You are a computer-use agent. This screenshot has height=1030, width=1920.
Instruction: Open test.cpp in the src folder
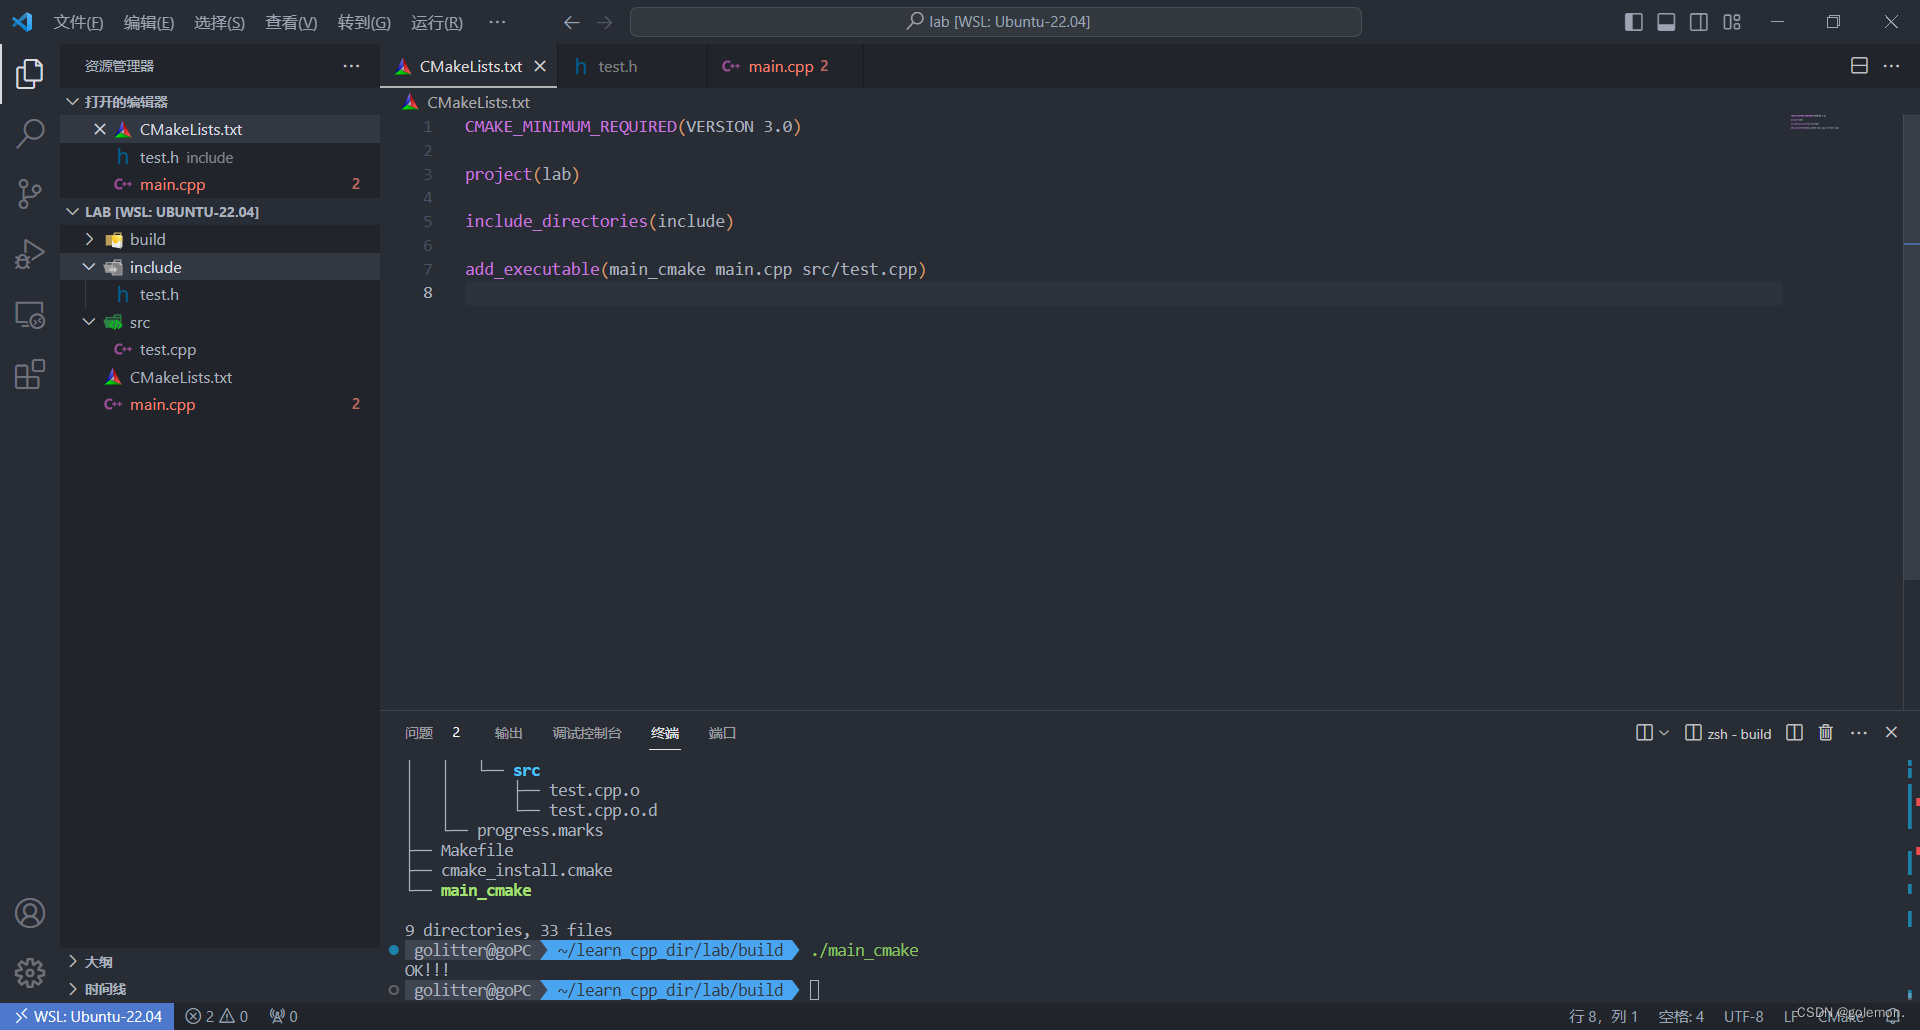[220, 349]
